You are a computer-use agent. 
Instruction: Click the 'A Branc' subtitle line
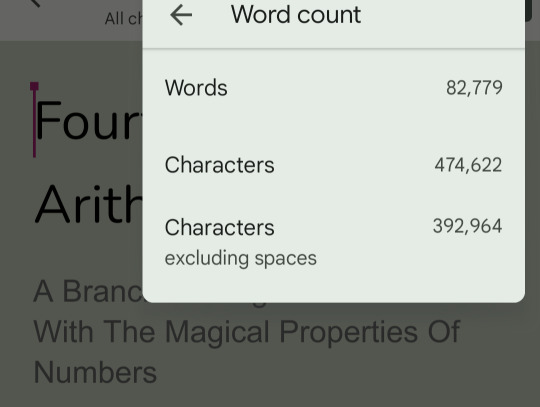(x=88, y=291)
